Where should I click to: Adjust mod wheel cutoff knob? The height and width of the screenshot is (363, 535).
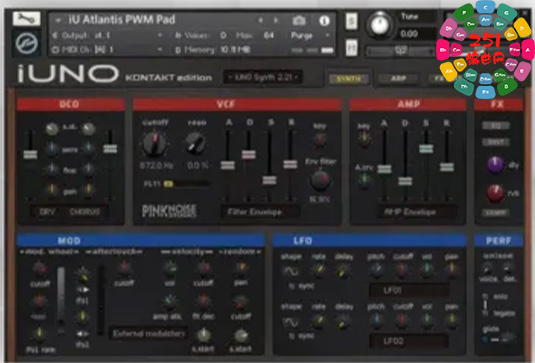(40, 270)
